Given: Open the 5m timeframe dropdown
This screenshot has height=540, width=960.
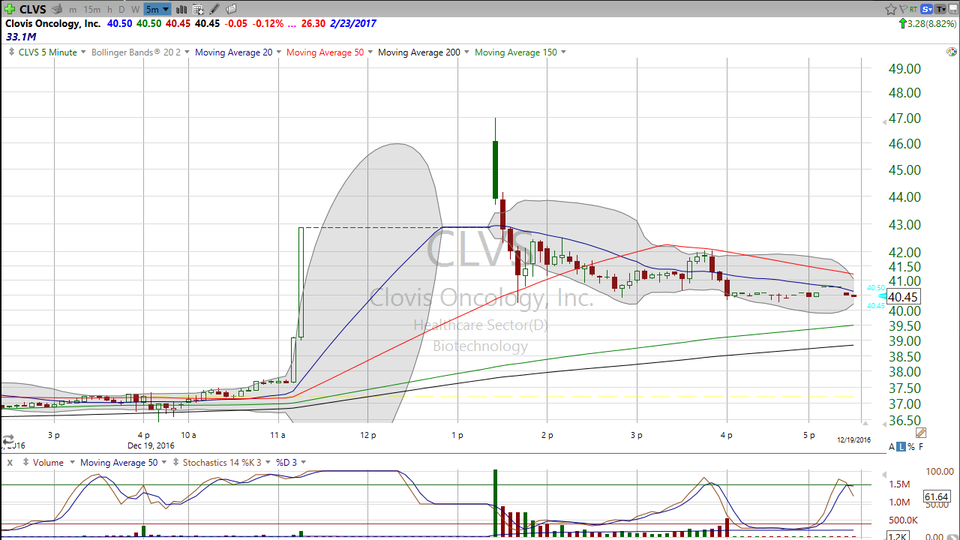Looking at the screenshot, I should [x=157, y=9].
